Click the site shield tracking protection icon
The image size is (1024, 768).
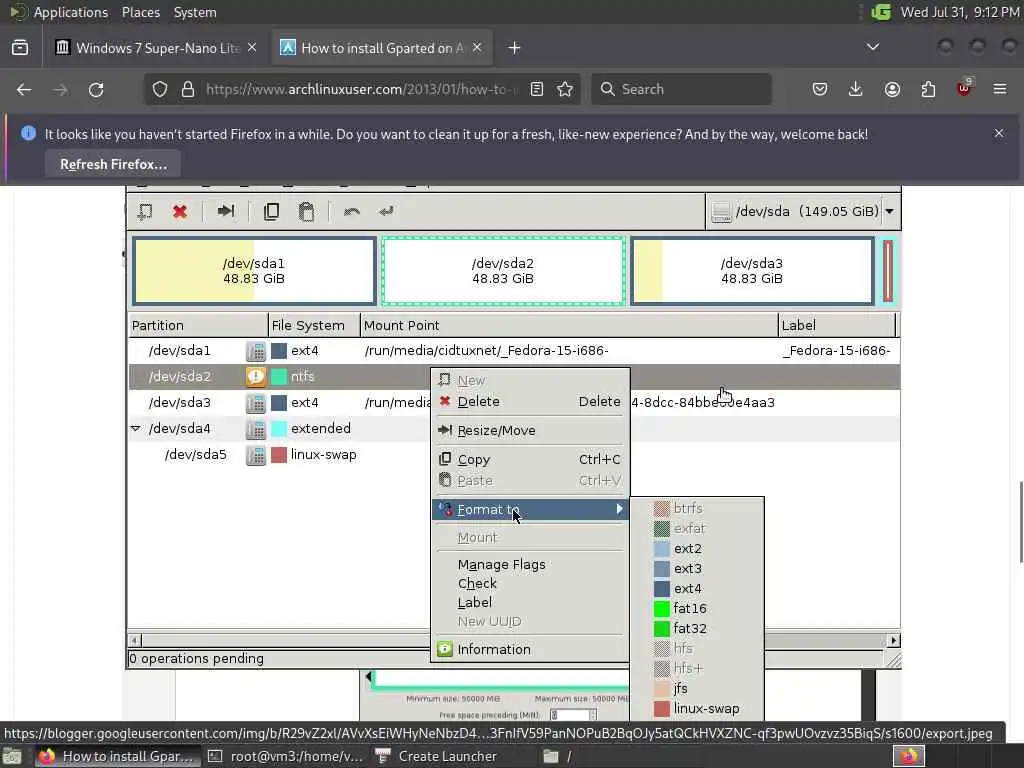[x=160, y=89]
